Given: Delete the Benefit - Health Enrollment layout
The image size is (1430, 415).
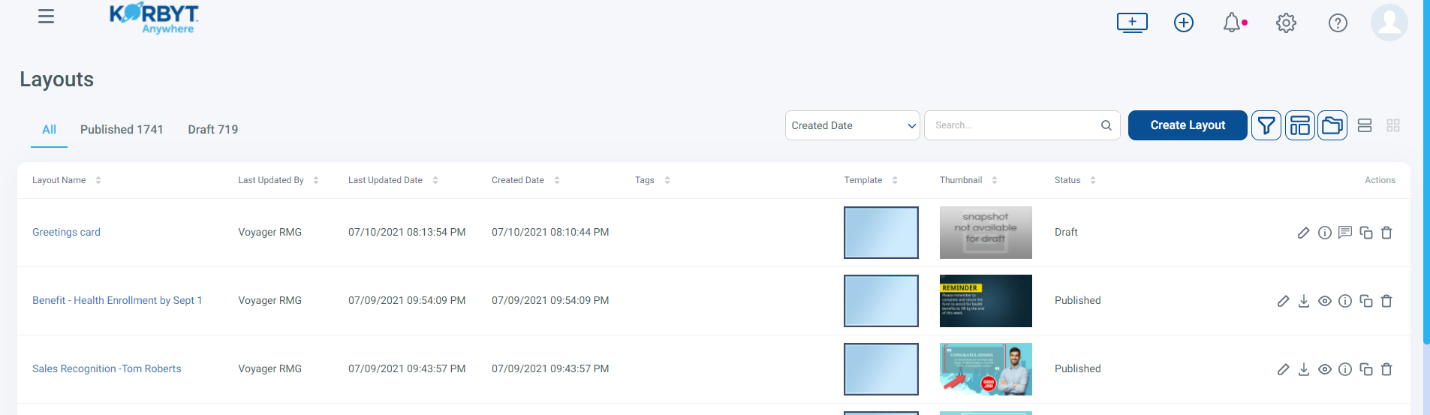Looking at the screenshot, I should [1386, 300].
